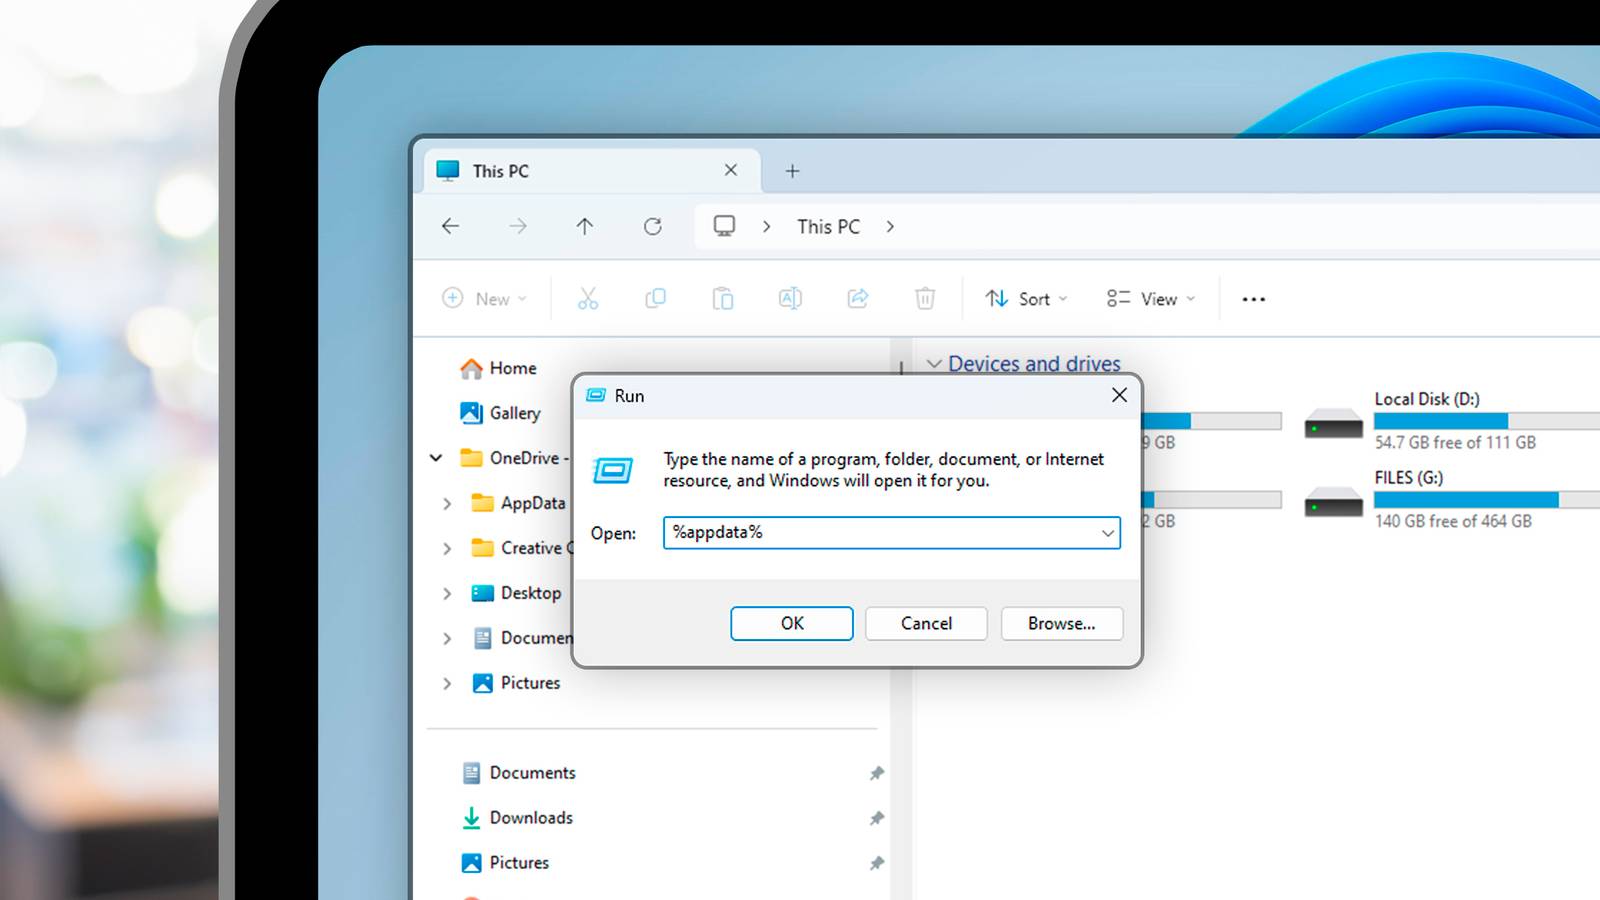This screenshot has height=900, width=1600.
Task: Click inside the Open text field
Action: click(x=880, y=532)
